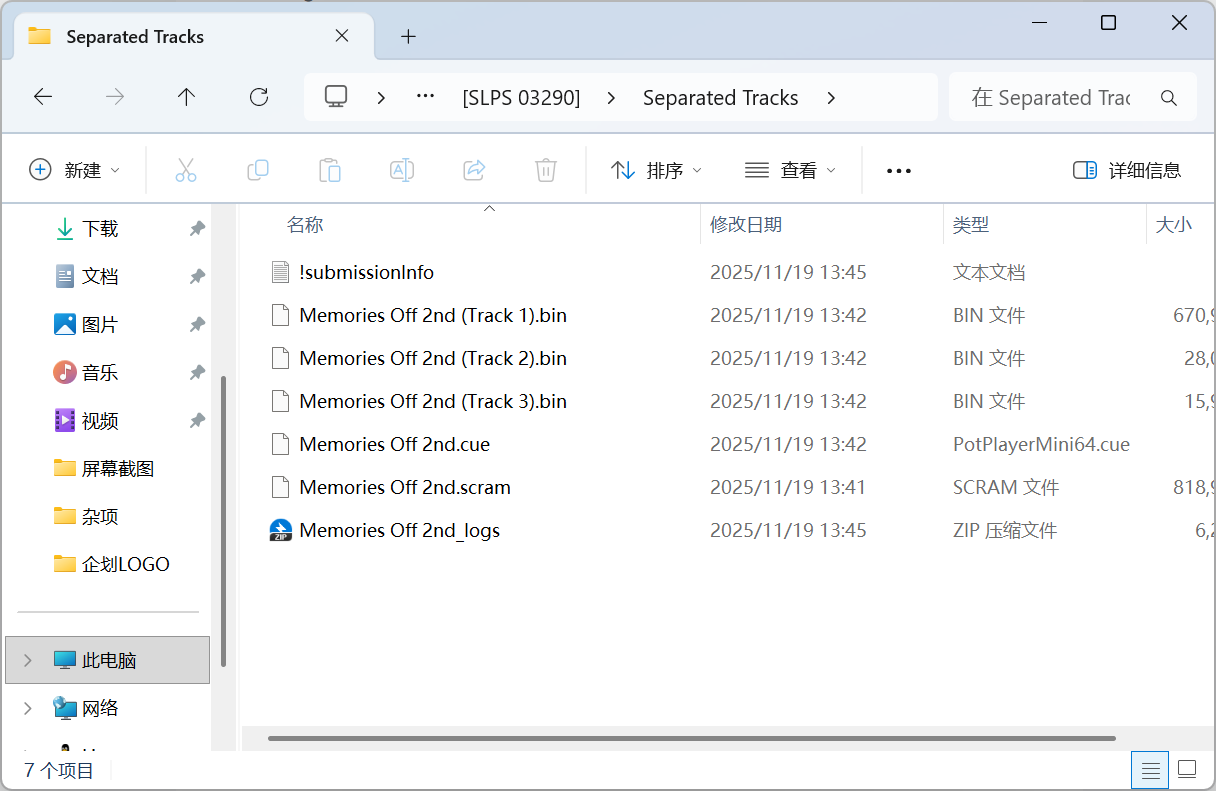Click the Rename icon in toolbar
Image resolution: width=1216 pixels, height=791 pixels.
(x=402, y=170)
